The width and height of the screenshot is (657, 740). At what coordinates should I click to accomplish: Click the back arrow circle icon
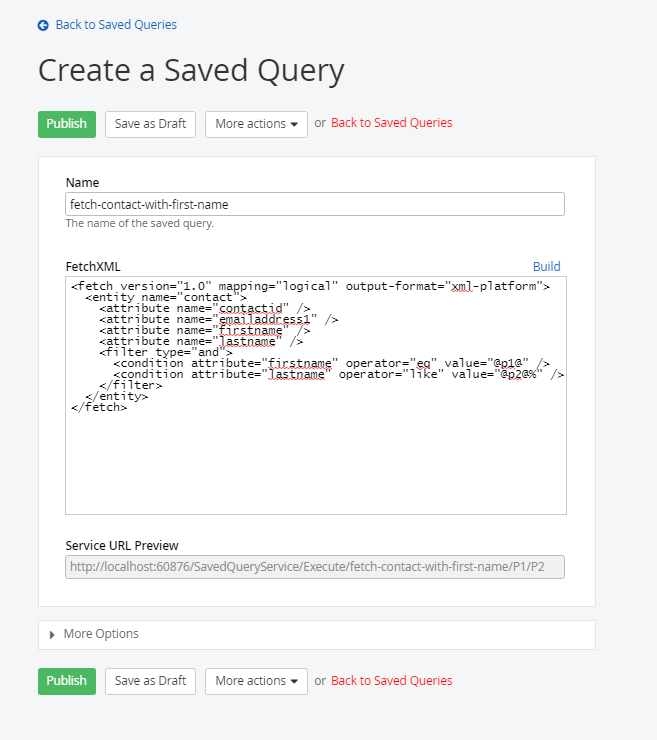pos(43,25)
